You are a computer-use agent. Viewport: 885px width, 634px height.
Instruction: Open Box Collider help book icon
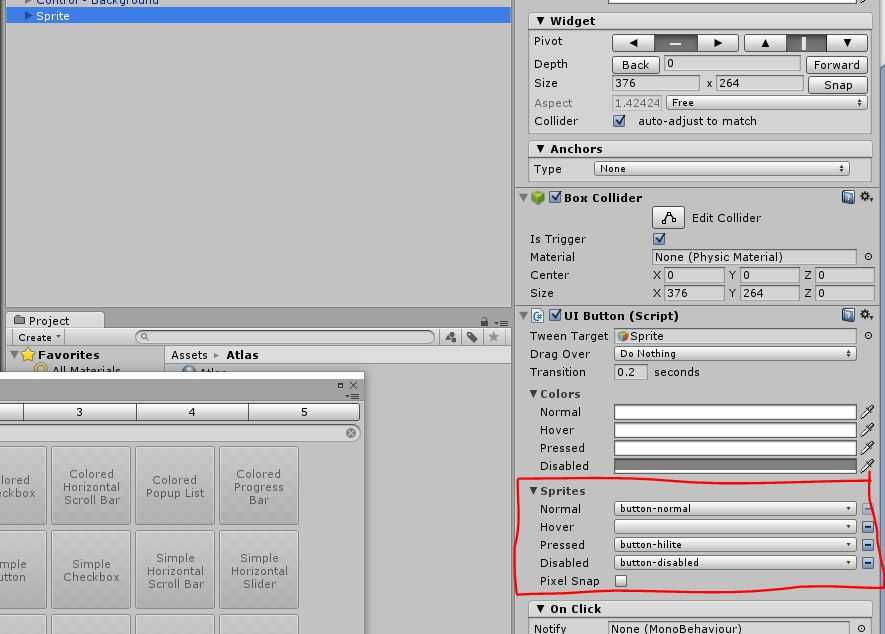pos(848,196)
